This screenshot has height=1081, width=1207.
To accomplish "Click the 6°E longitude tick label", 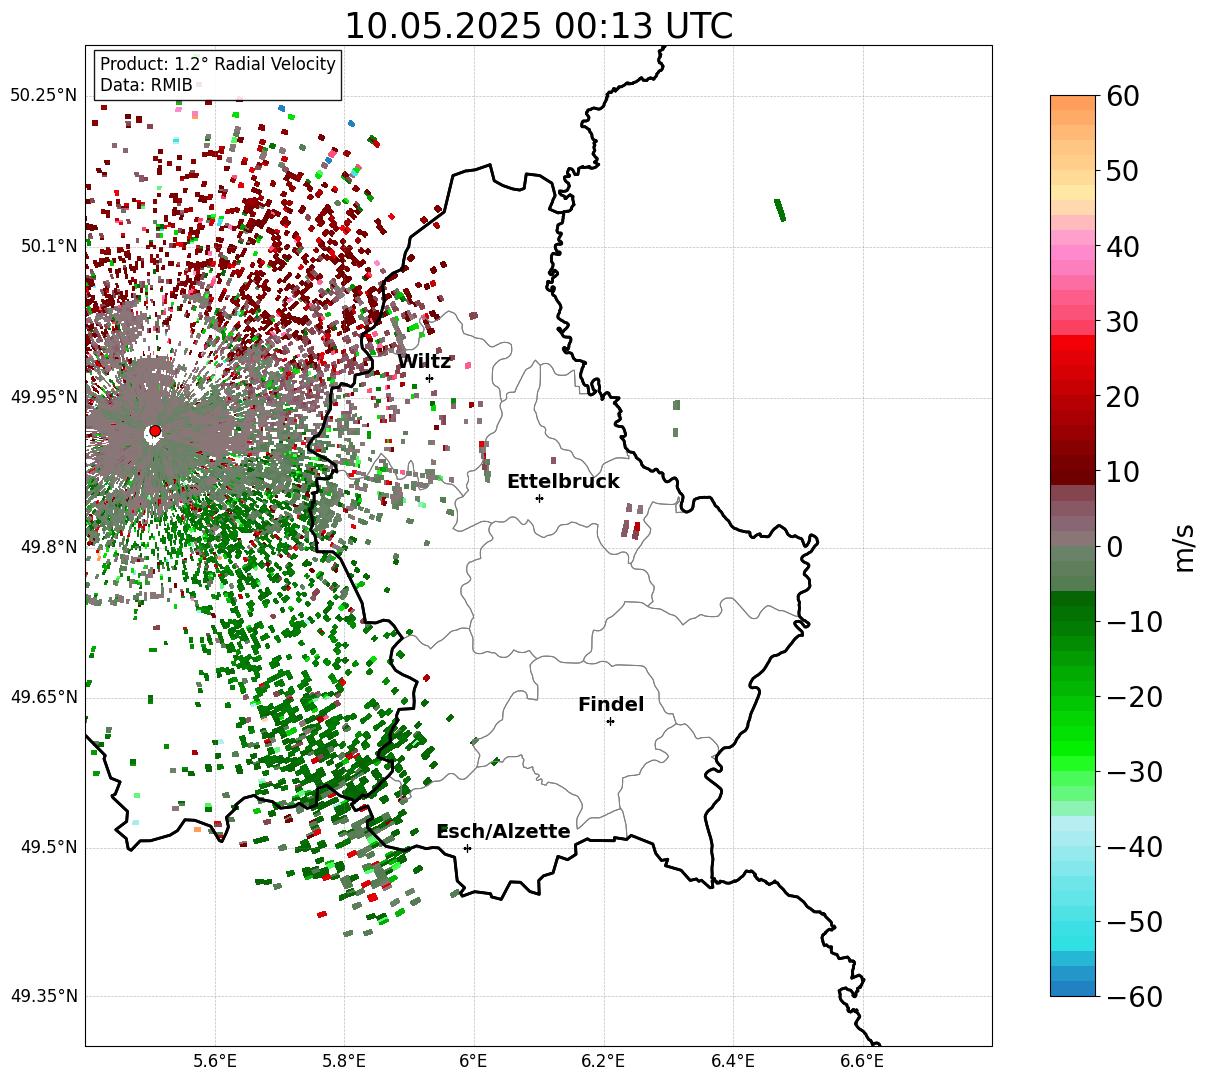I will click(474, 1061).
